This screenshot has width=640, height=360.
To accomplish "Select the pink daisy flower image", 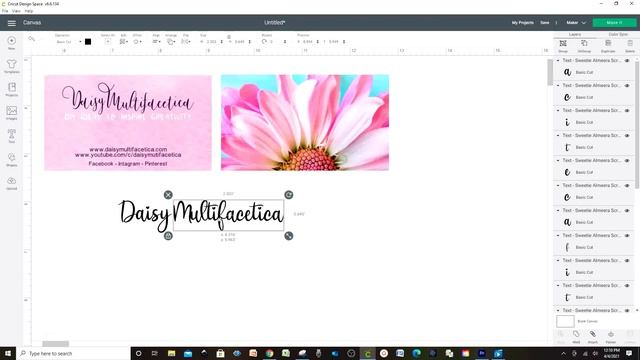I will [x=305, y=122].
